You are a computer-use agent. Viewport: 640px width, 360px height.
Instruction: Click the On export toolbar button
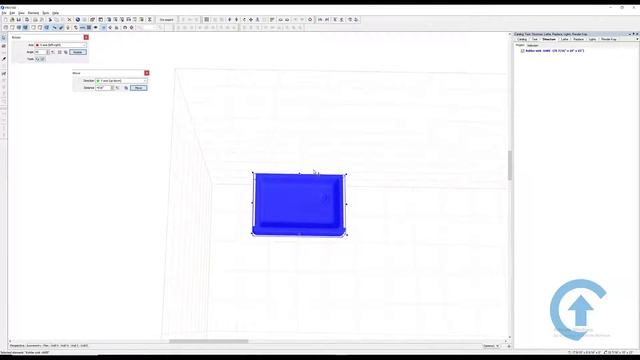(x=167, y=20)
